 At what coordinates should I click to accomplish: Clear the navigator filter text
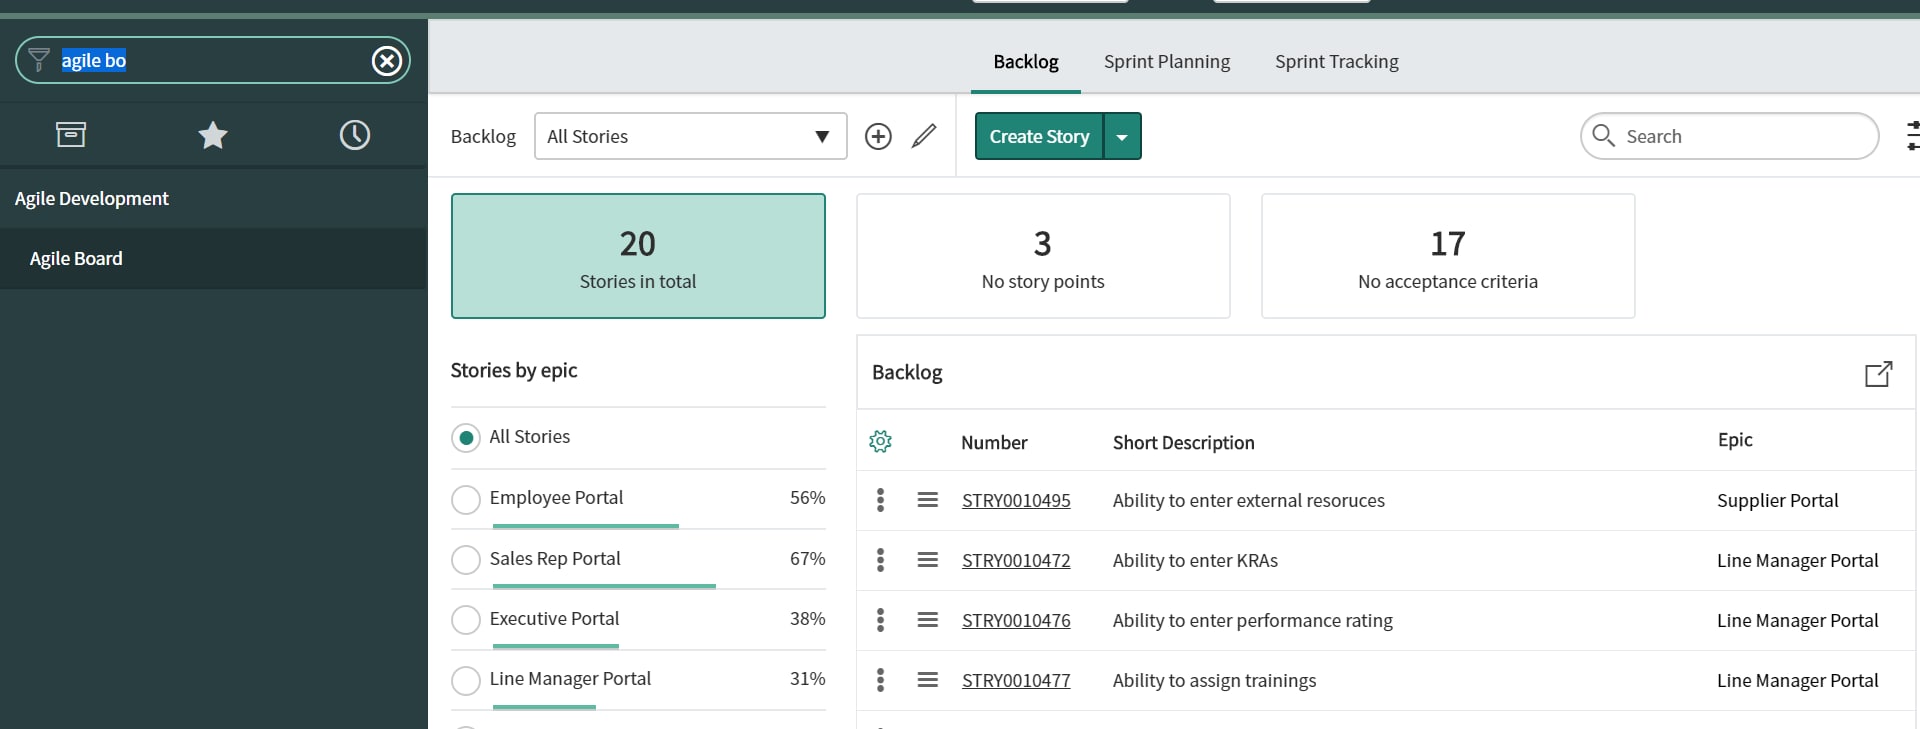tap(387, 61)
